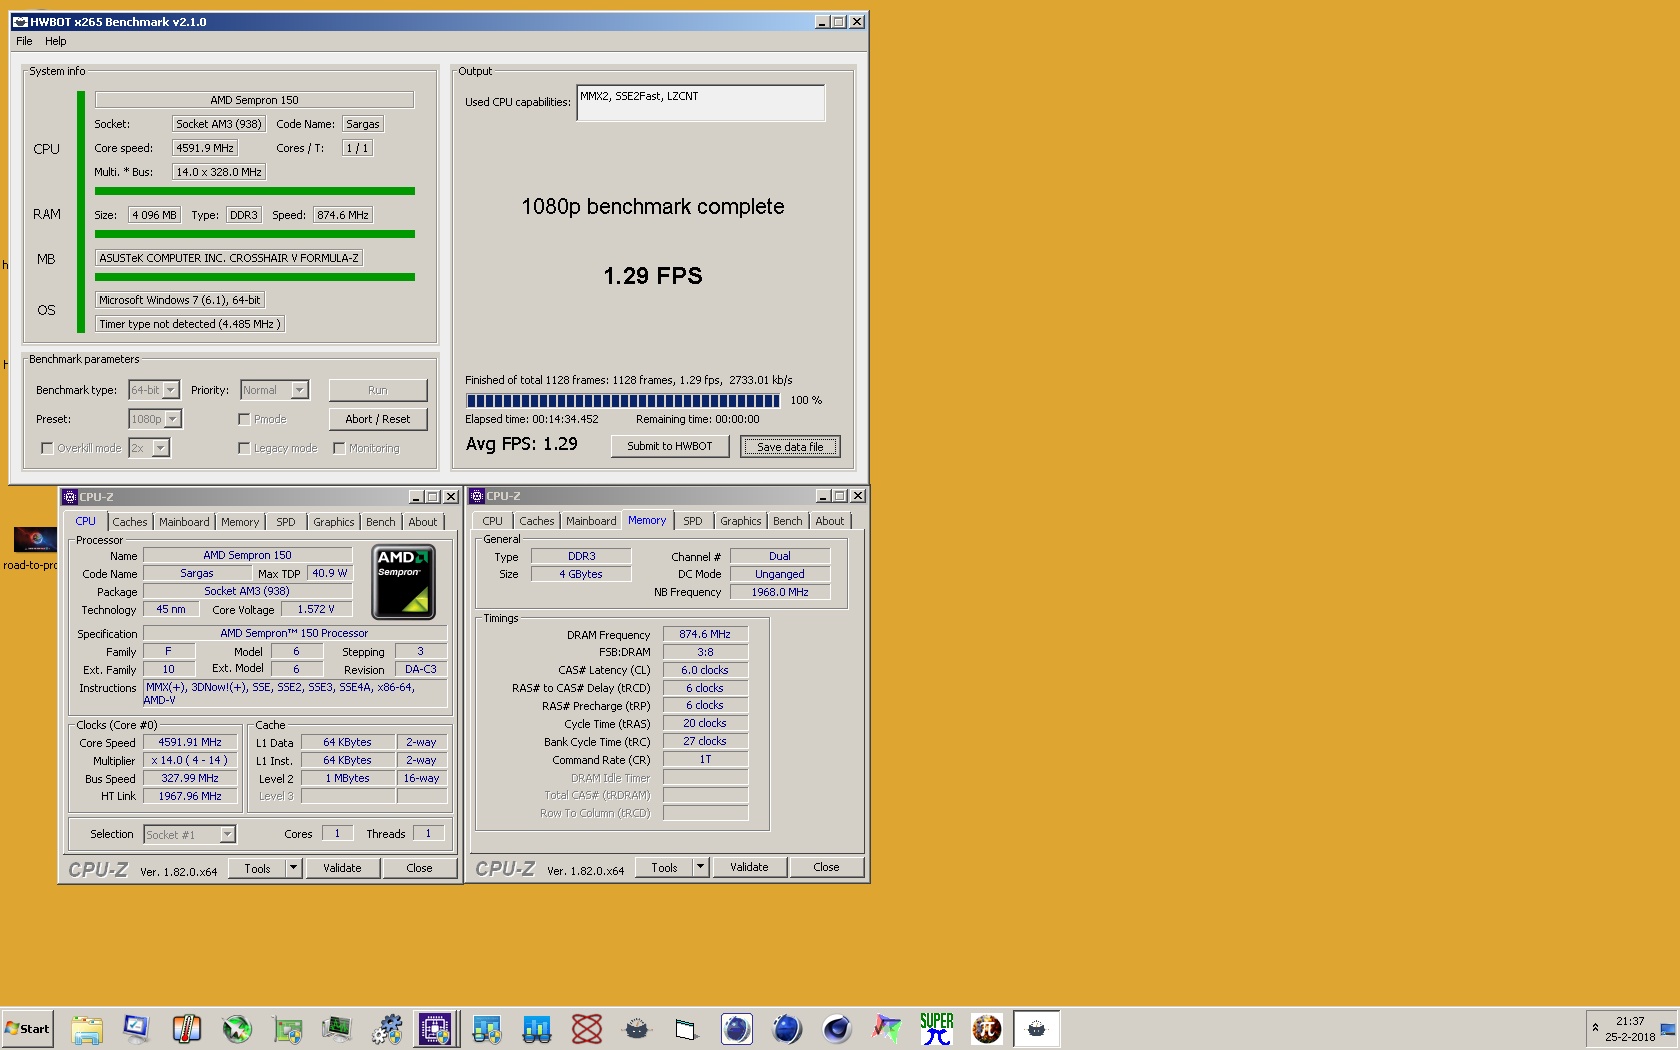
Task: Show hidden system tray icons arrow
Action: [1595, 1027]
